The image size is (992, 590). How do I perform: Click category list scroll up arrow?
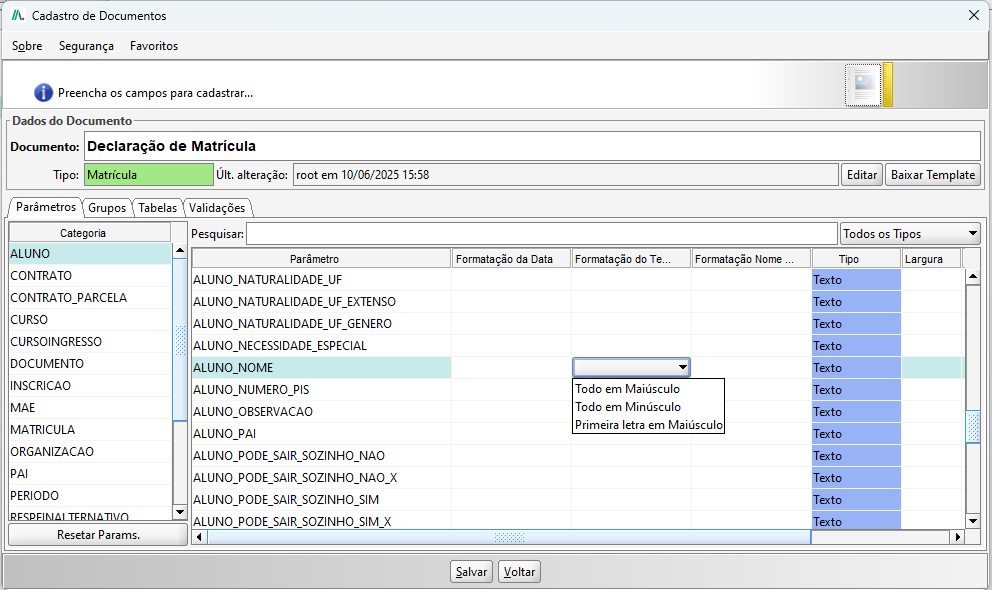180,250
